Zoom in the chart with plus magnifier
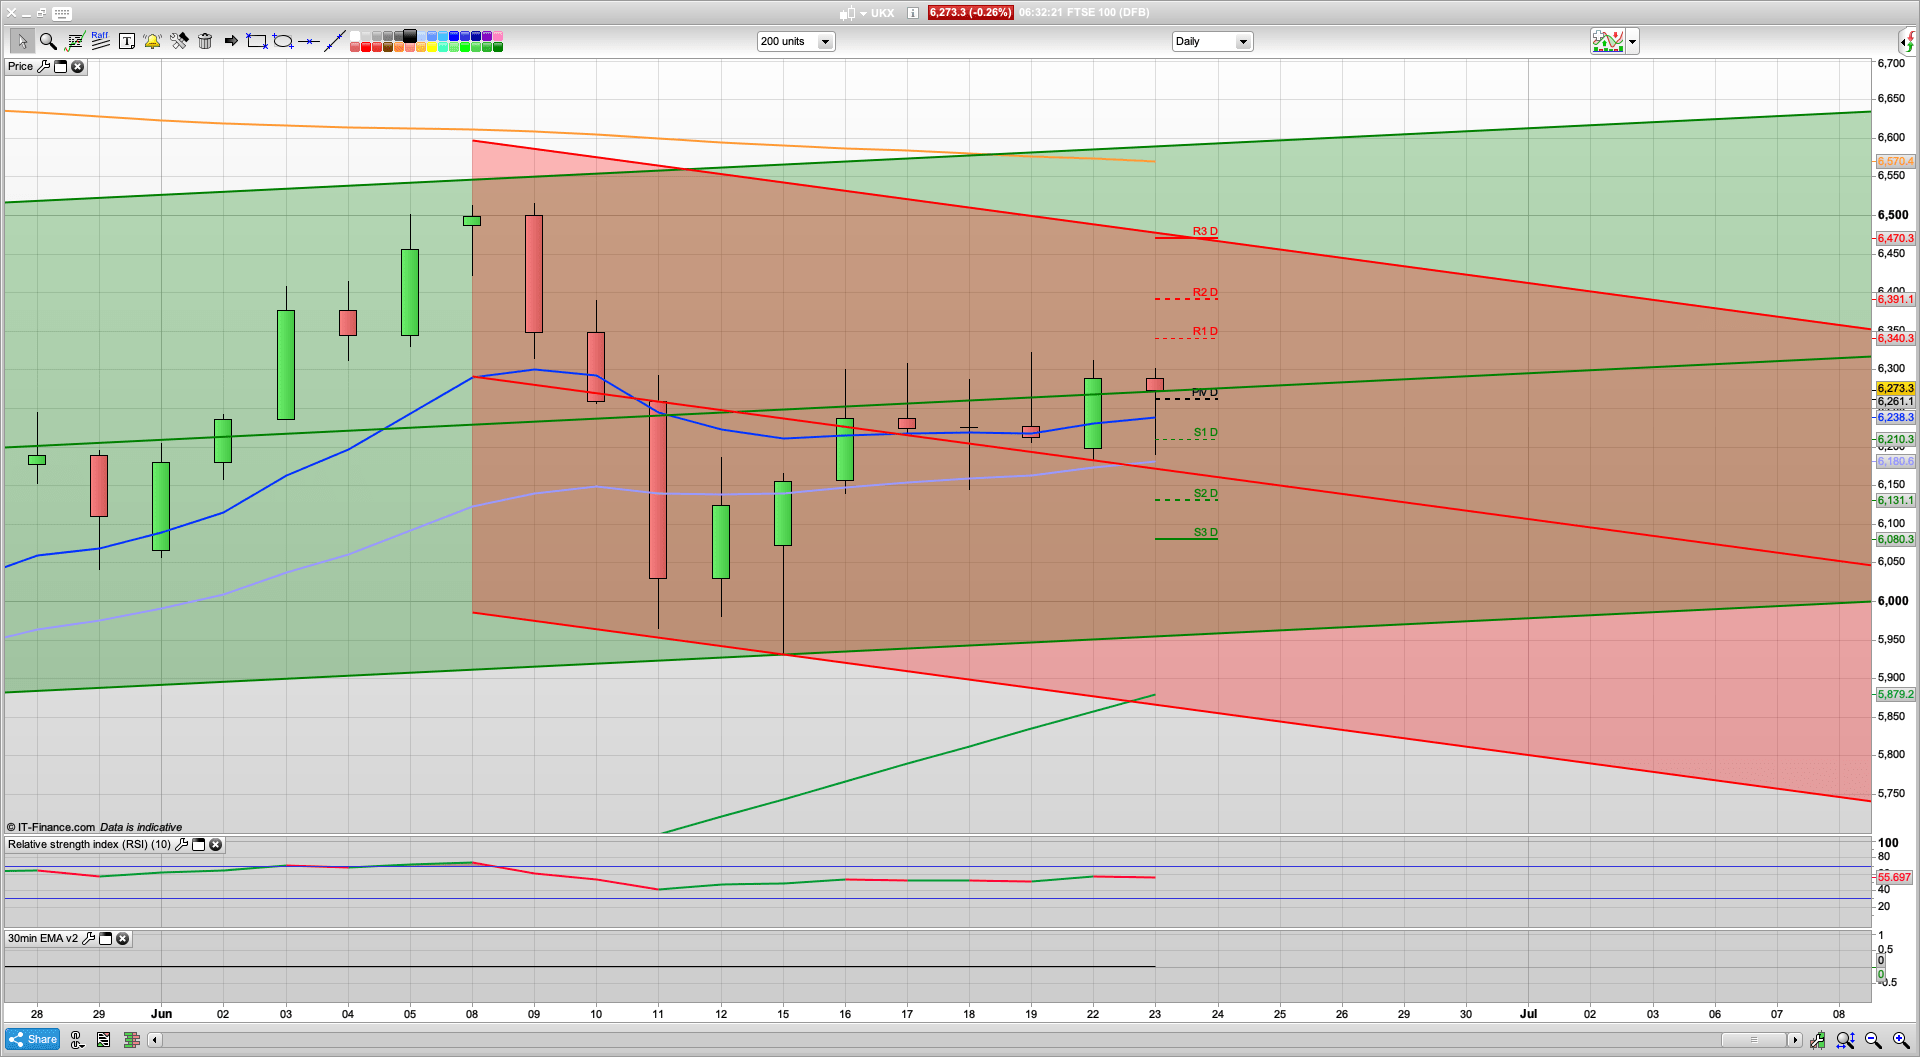 1901,1040
